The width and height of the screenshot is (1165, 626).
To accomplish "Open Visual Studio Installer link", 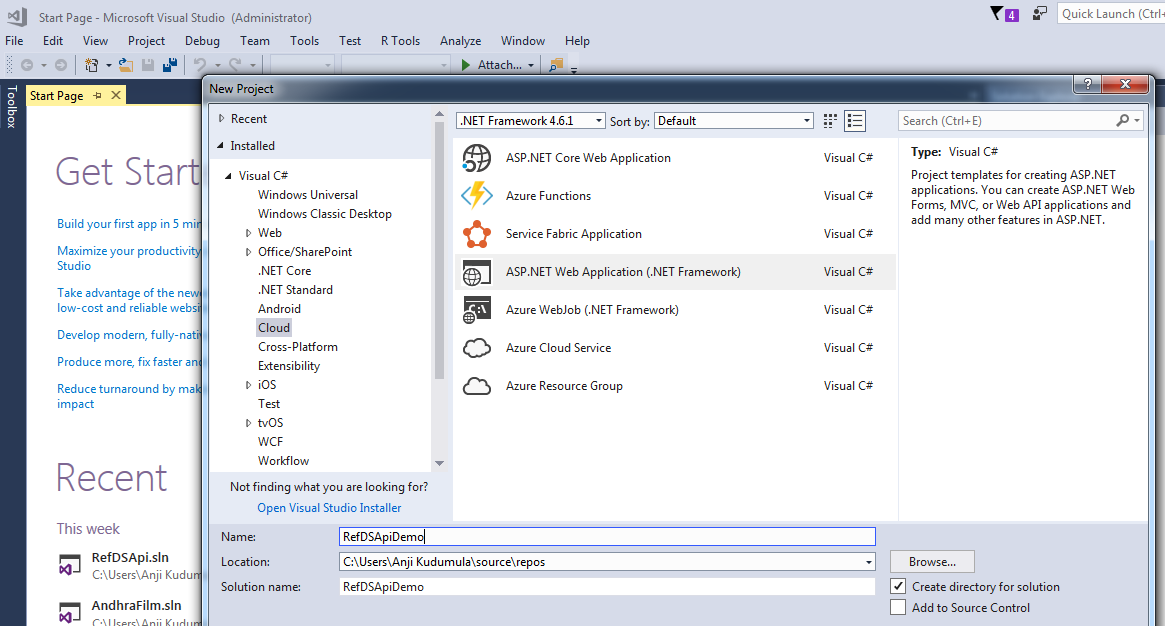I will tap(329, 508).
